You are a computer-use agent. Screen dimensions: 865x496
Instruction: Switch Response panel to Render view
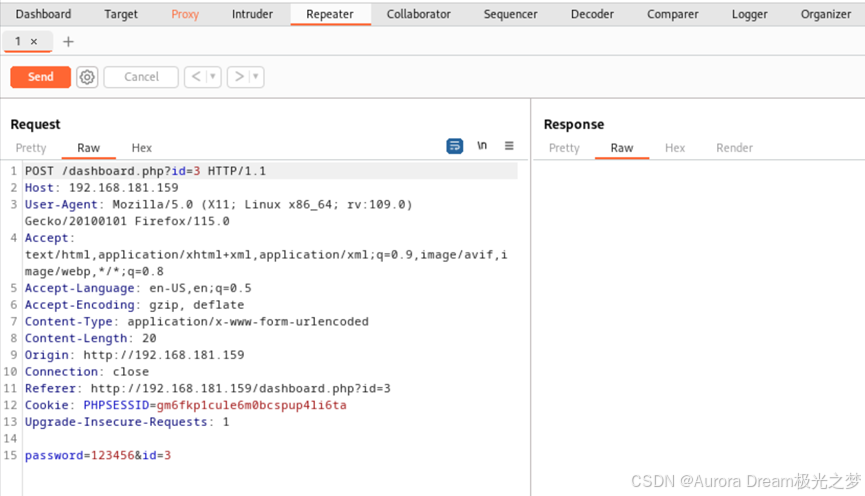pos(734,148)
